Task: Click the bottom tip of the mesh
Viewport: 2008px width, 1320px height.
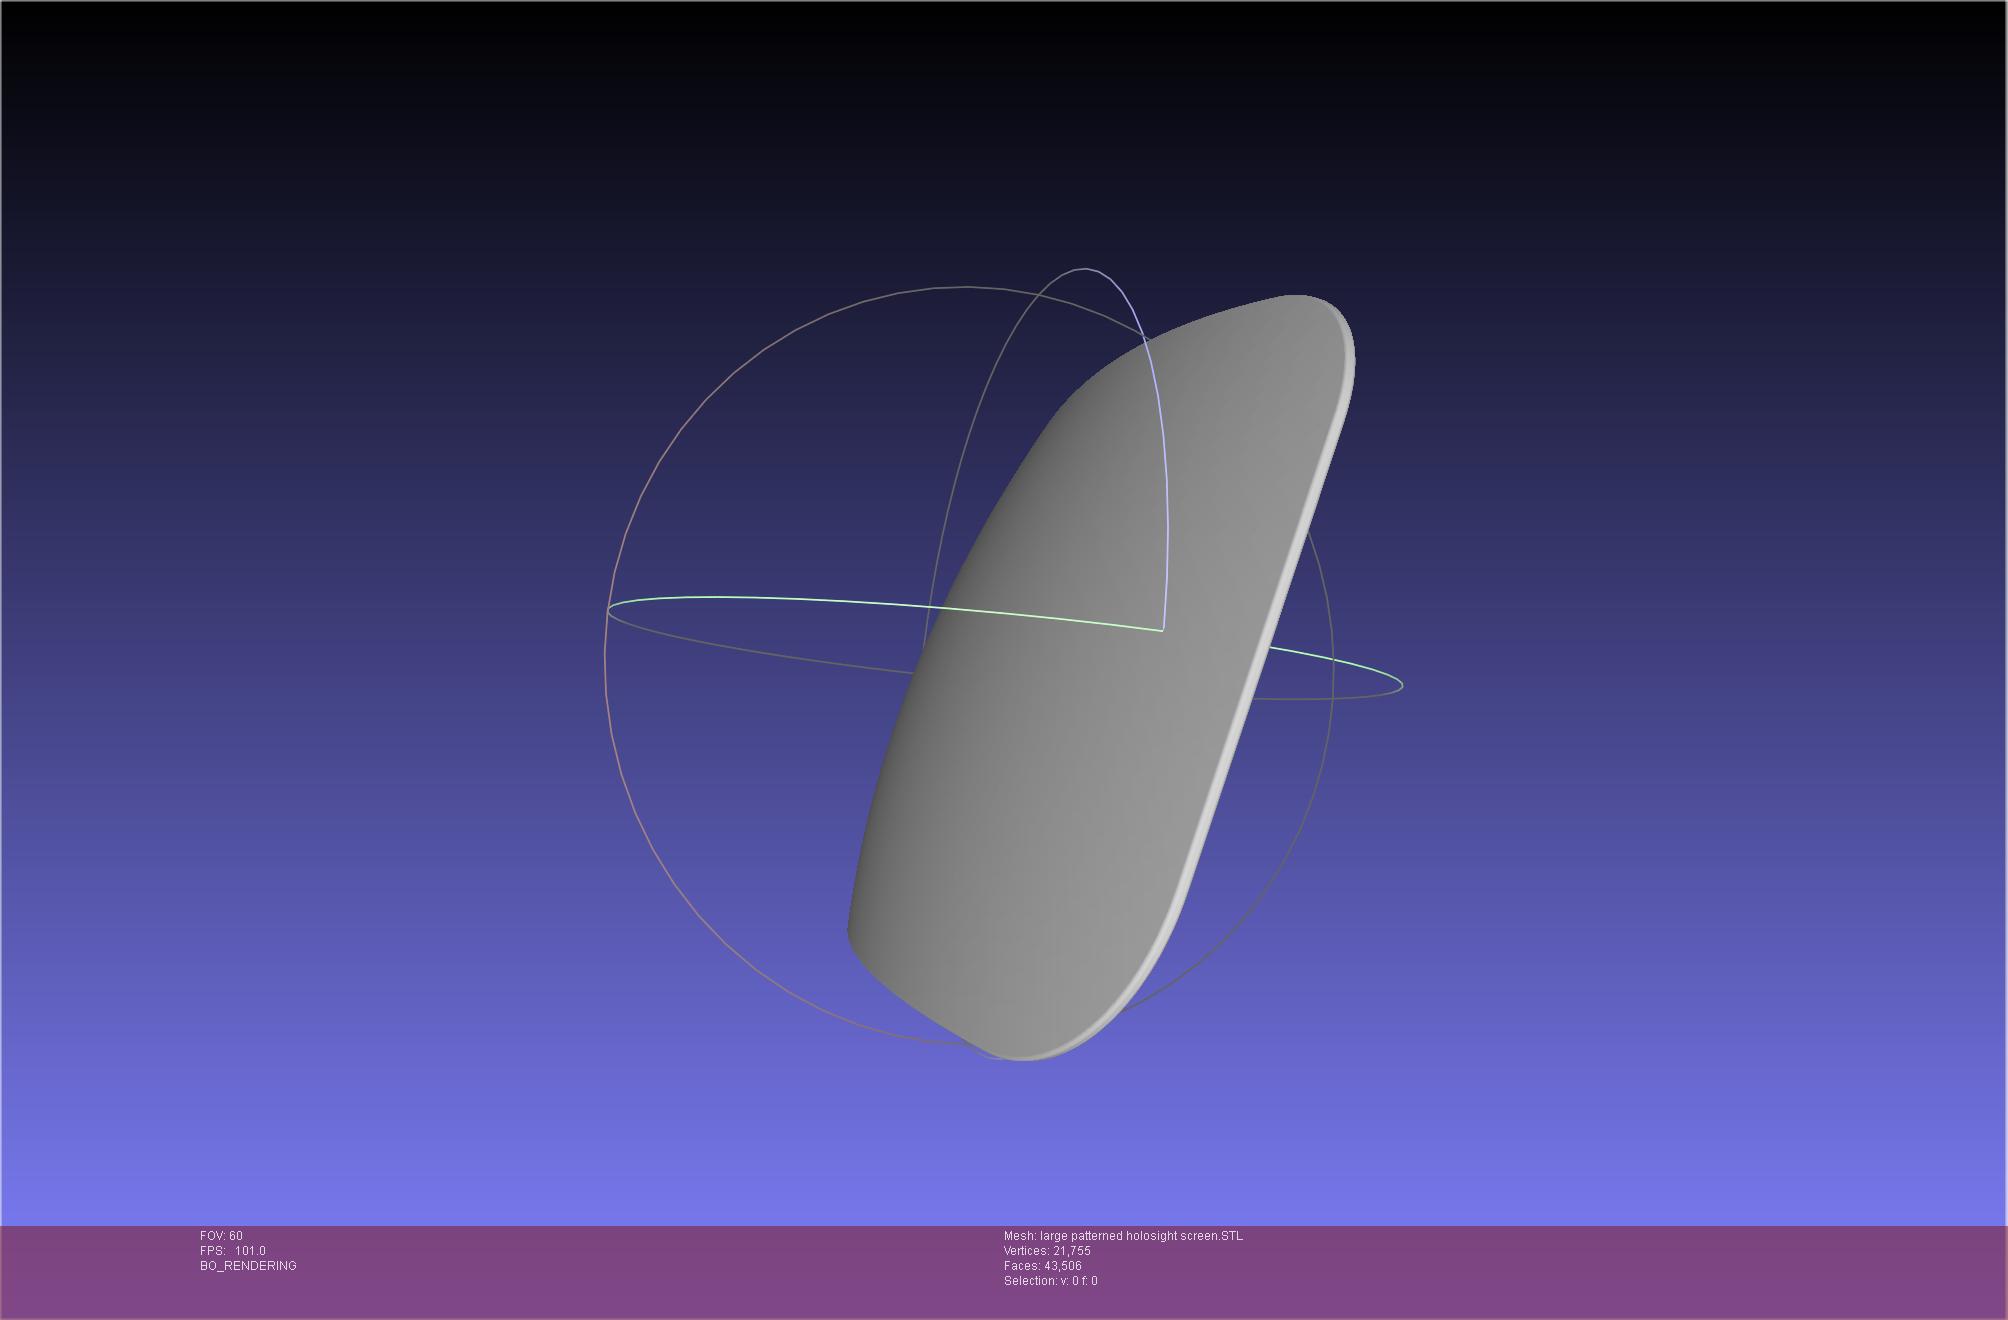Action: point(1020,1050)
